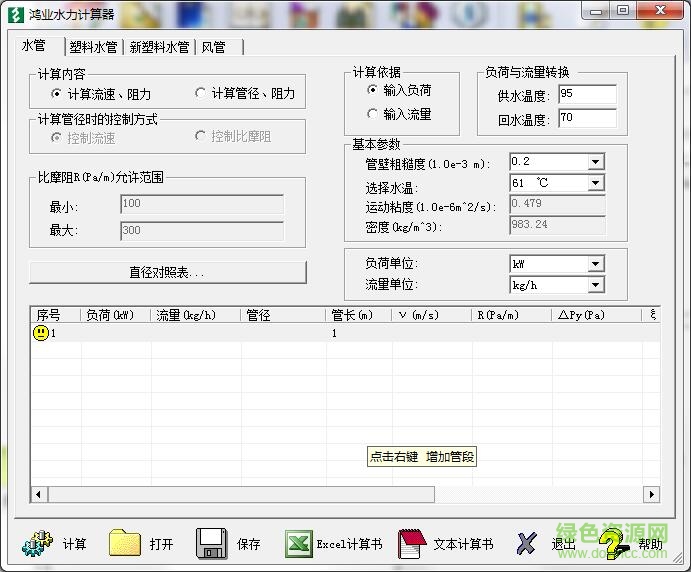Select 计算流速、阻力 radio option

pos(56,94)
